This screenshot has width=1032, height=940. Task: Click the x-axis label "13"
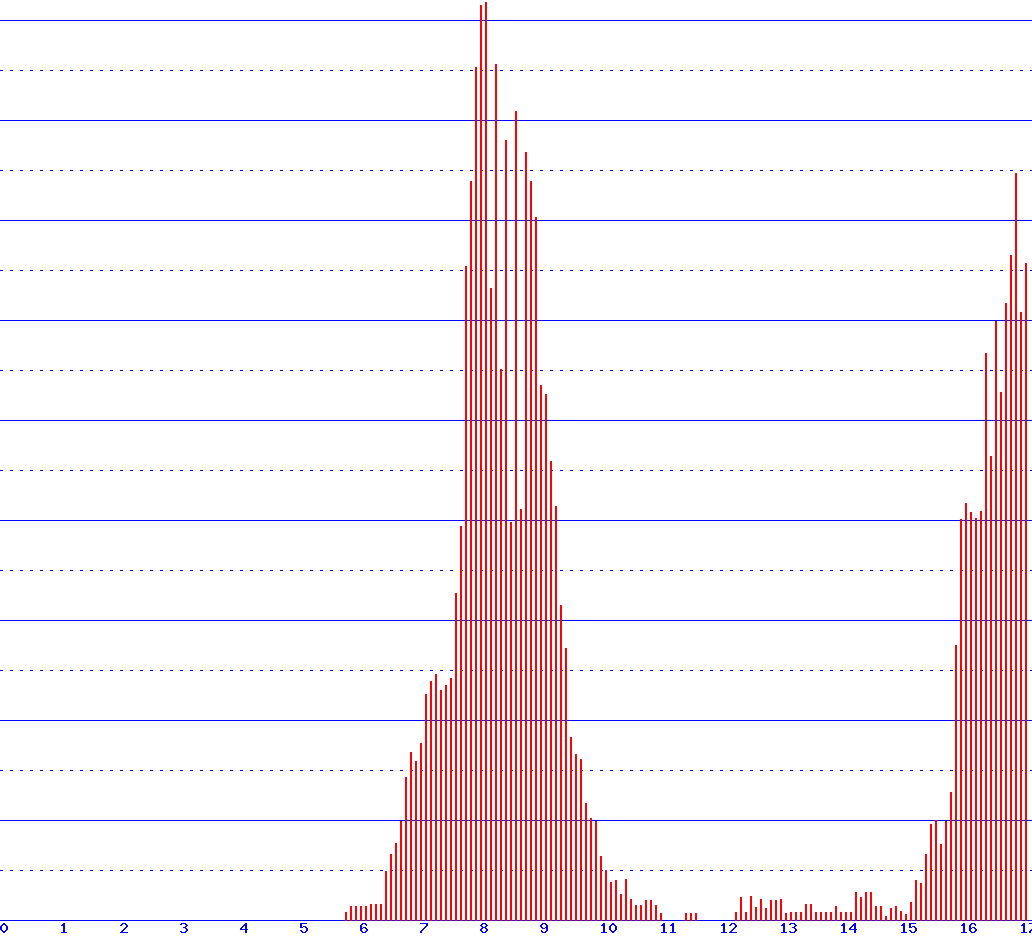[788, 929]
